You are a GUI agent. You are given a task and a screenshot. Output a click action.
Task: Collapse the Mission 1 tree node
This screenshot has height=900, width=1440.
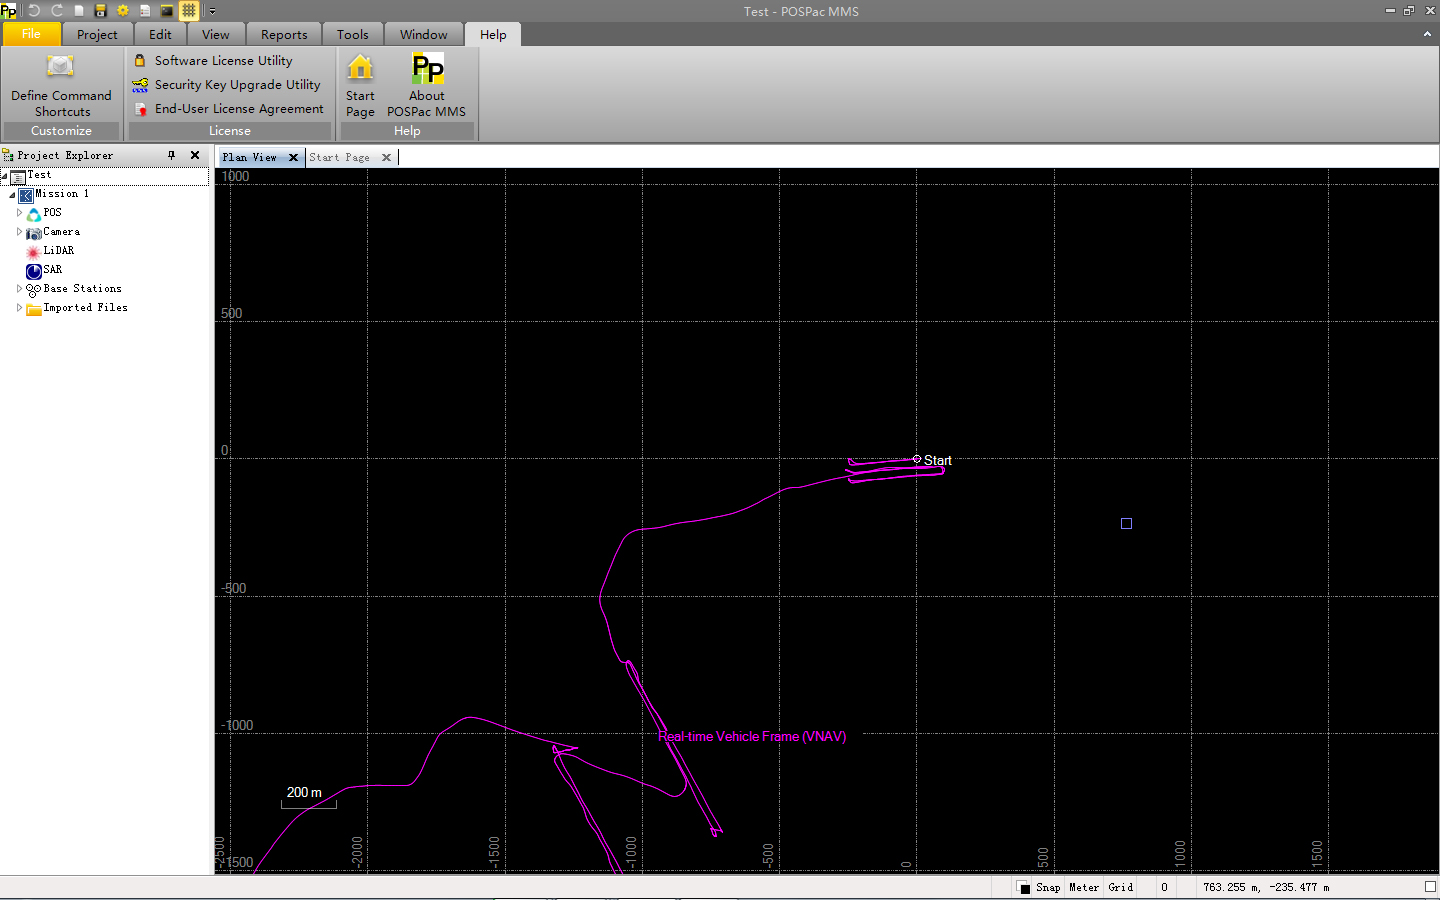point(12,195)
